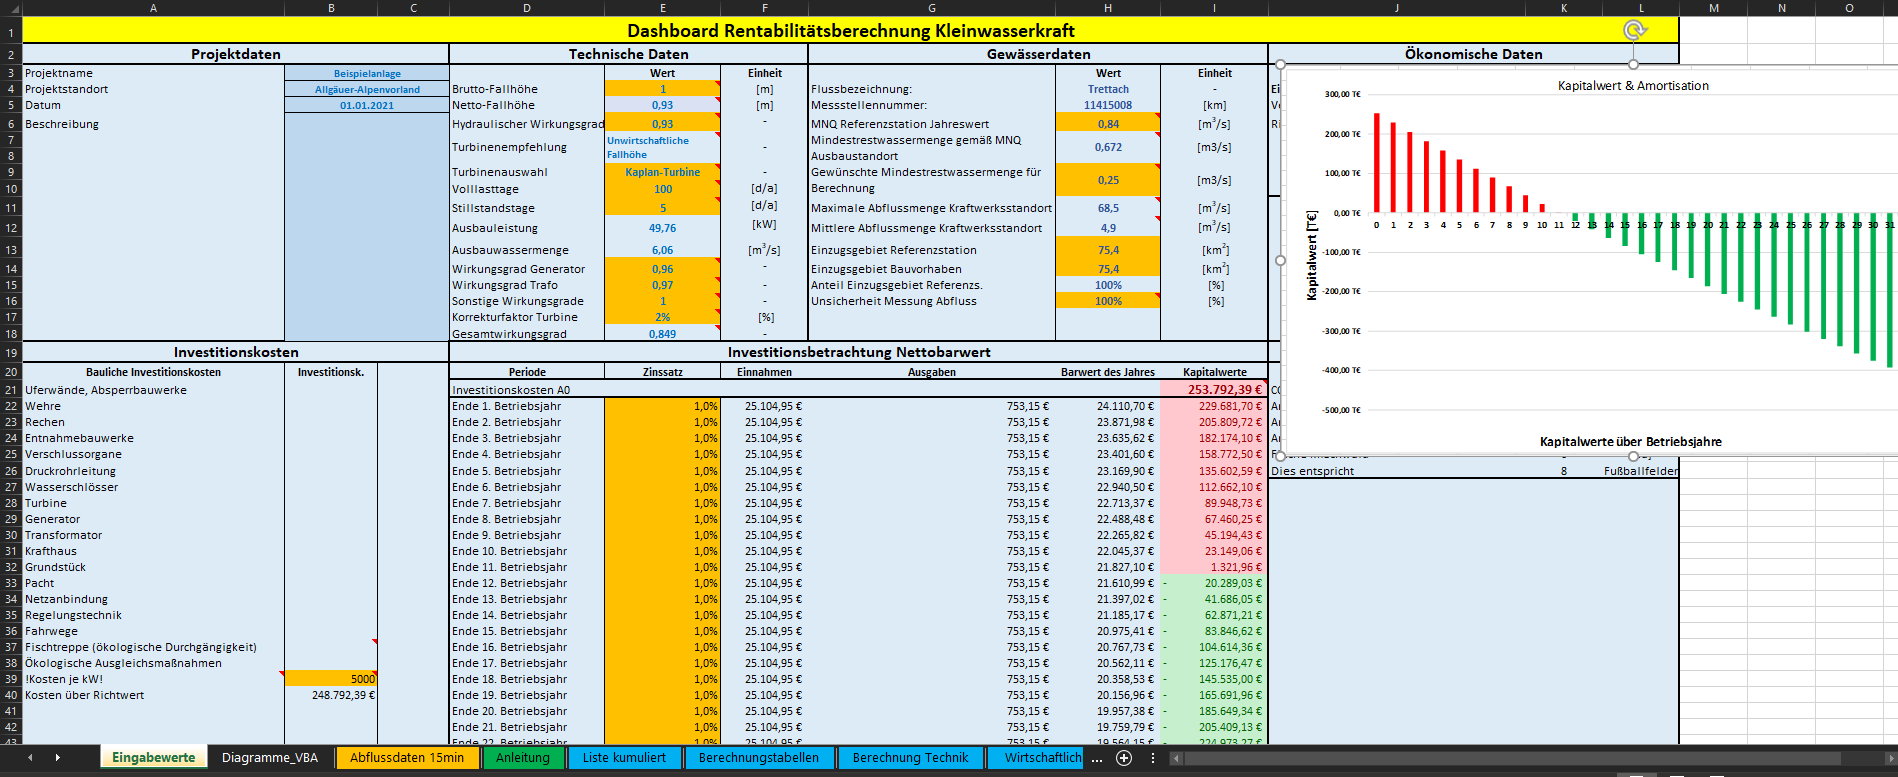Screen dimensions: 1898x777
Task: Select the Fußballfelder cell
Action: click(x=1640, y=471)
